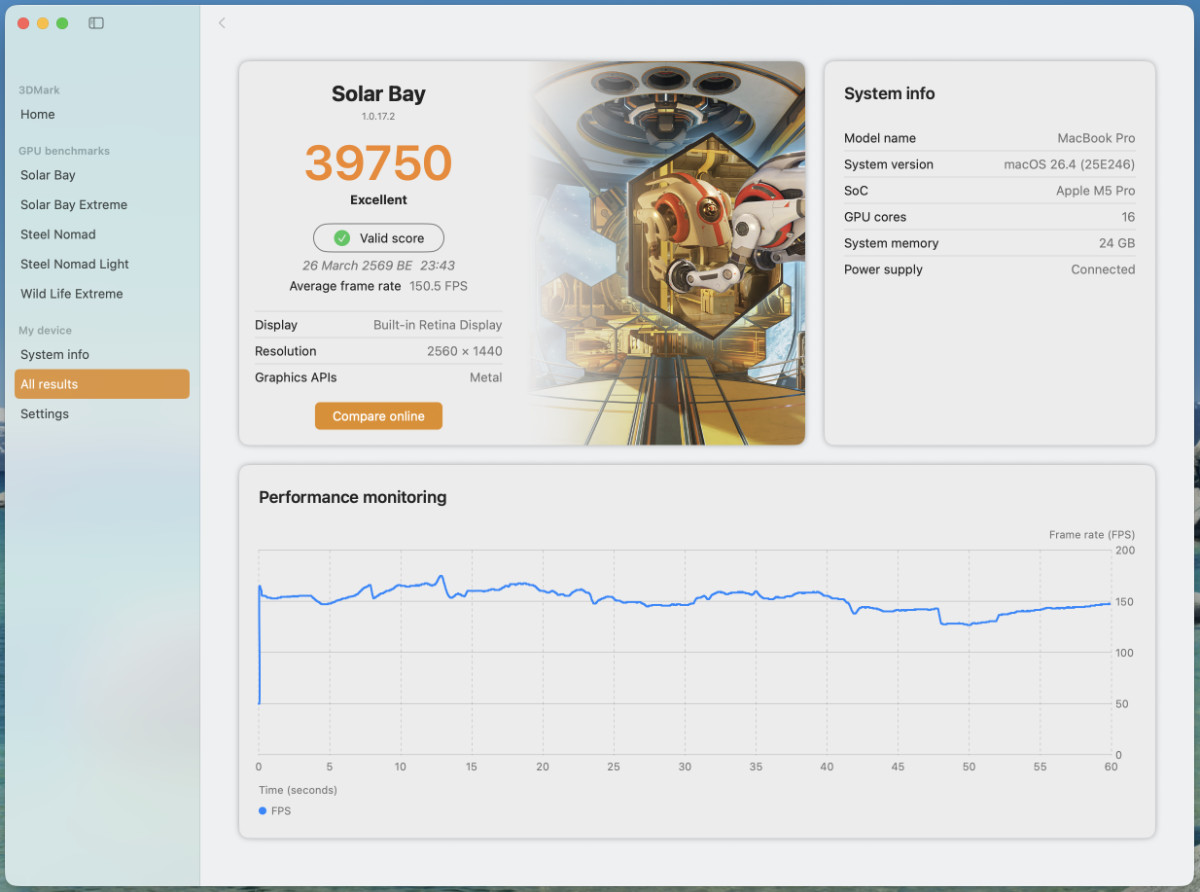The width and height of the screenshot is (1200, 892).
Task: Toggle the sidebar visibility icon
Action: [x=96, y=23]
